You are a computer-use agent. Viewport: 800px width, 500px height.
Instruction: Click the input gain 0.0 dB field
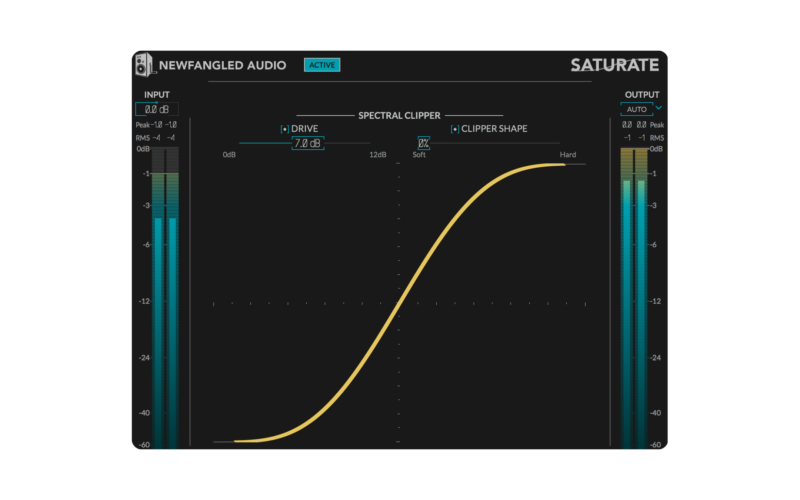tap(156, 109)
